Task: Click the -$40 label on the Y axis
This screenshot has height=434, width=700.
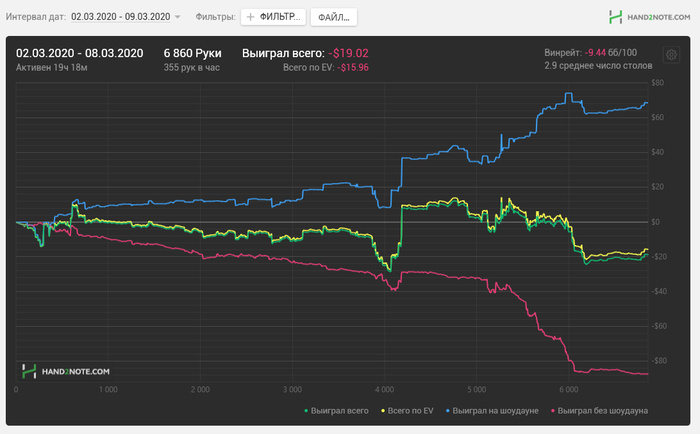Action: [x=657, y=292]
